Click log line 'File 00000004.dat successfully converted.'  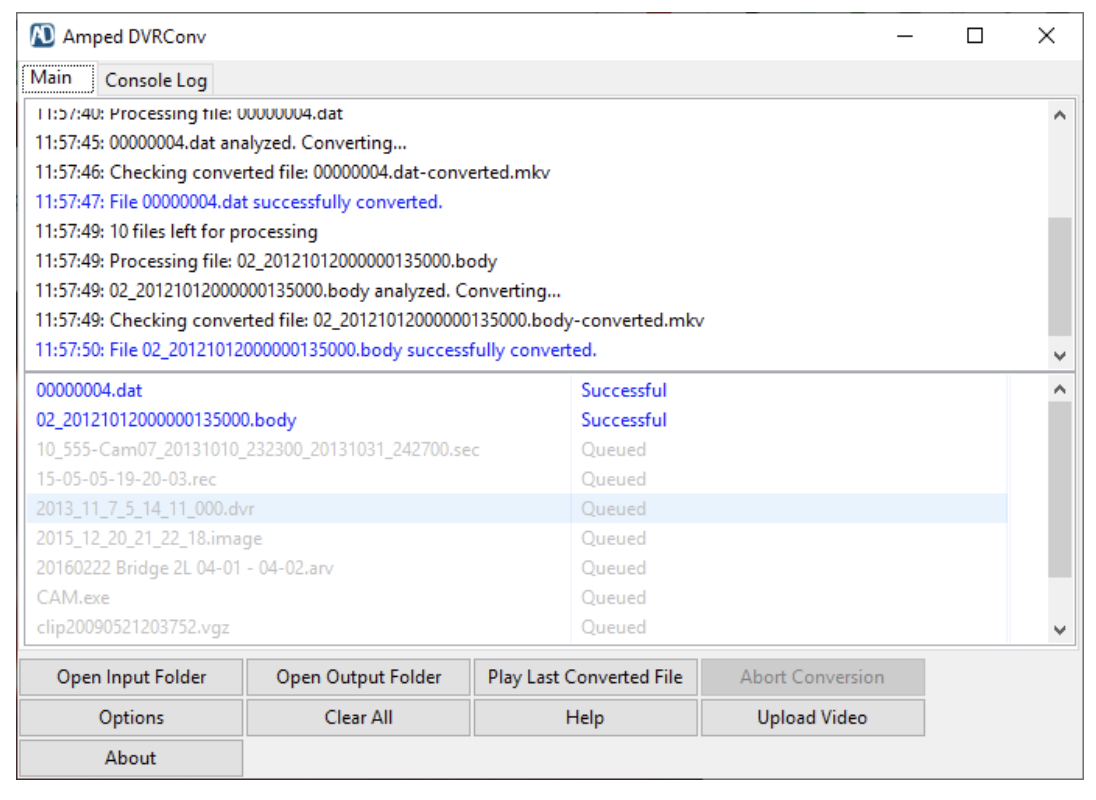pyautogui.click(x=239, y=202)
